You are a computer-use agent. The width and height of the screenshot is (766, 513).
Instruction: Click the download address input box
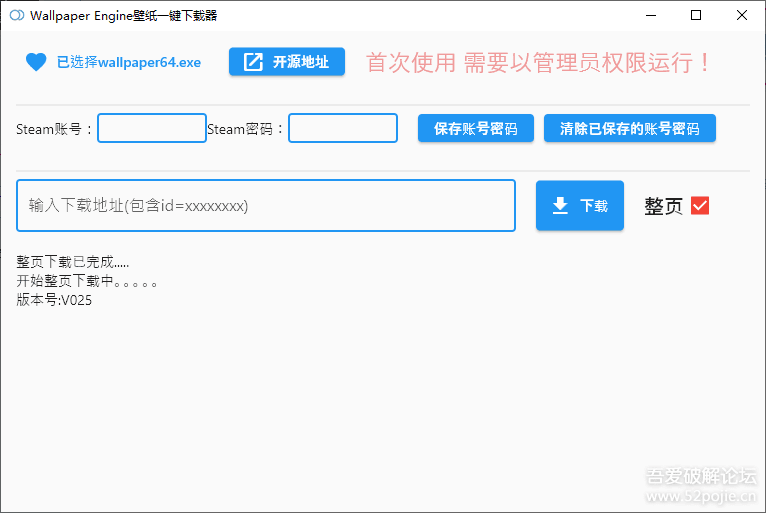266,205
